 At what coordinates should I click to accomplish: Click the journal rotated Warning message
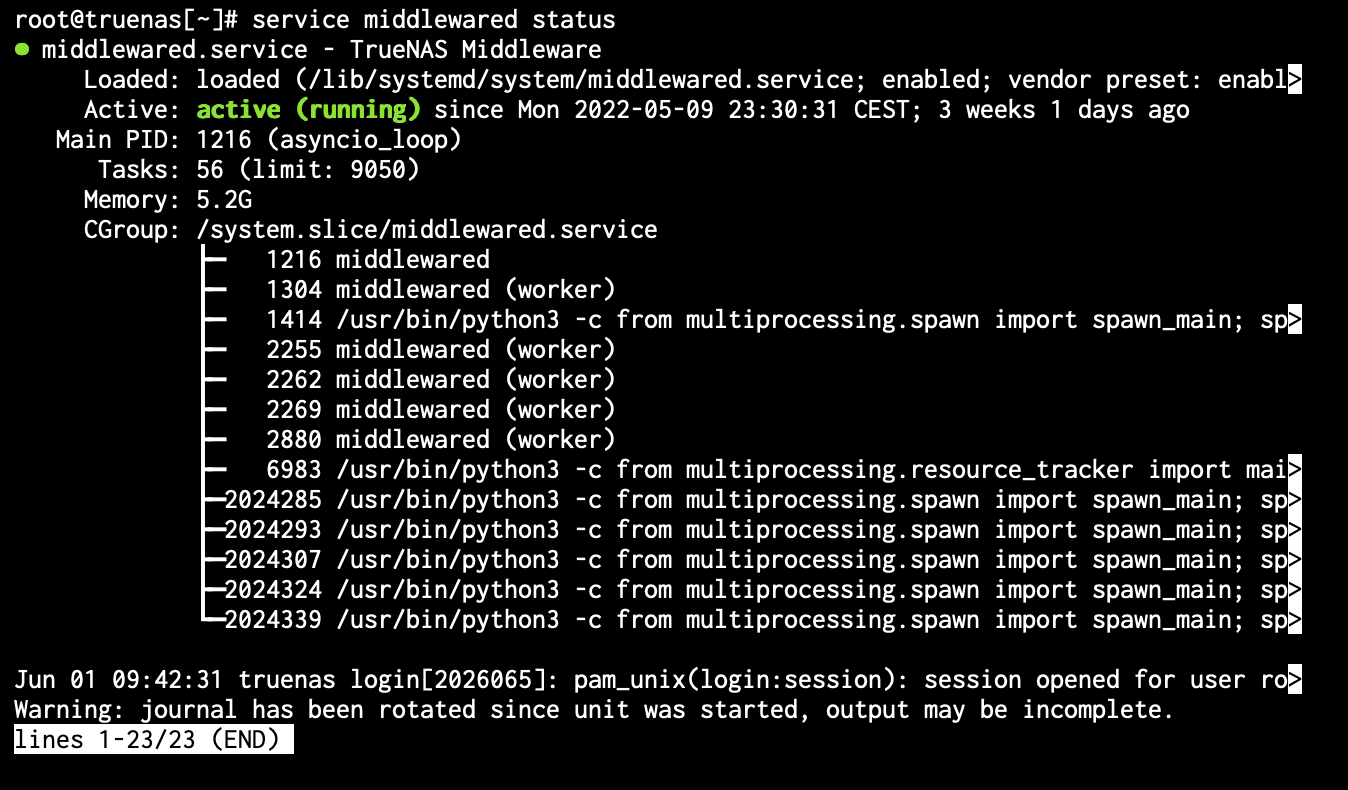point(593,710)
